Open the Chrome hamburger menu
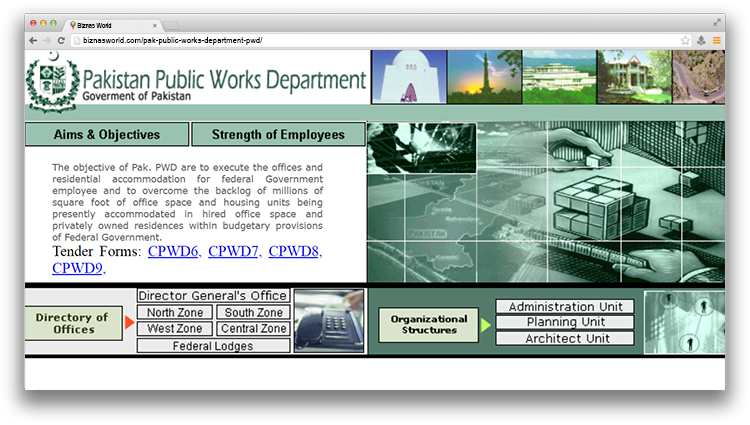Screen dimensions: 750x425 pos(717,41)
